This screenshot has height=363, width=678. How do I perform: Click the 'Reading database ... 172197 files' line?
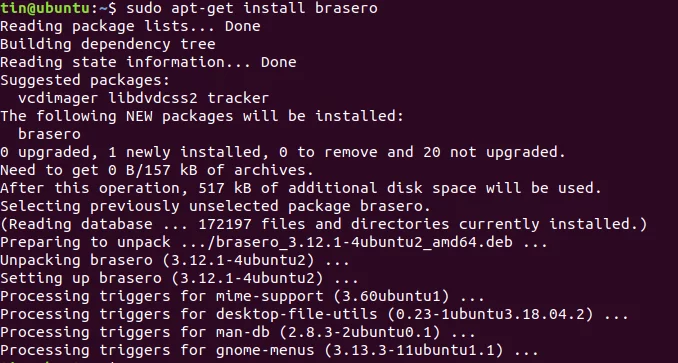pos(323,224)
